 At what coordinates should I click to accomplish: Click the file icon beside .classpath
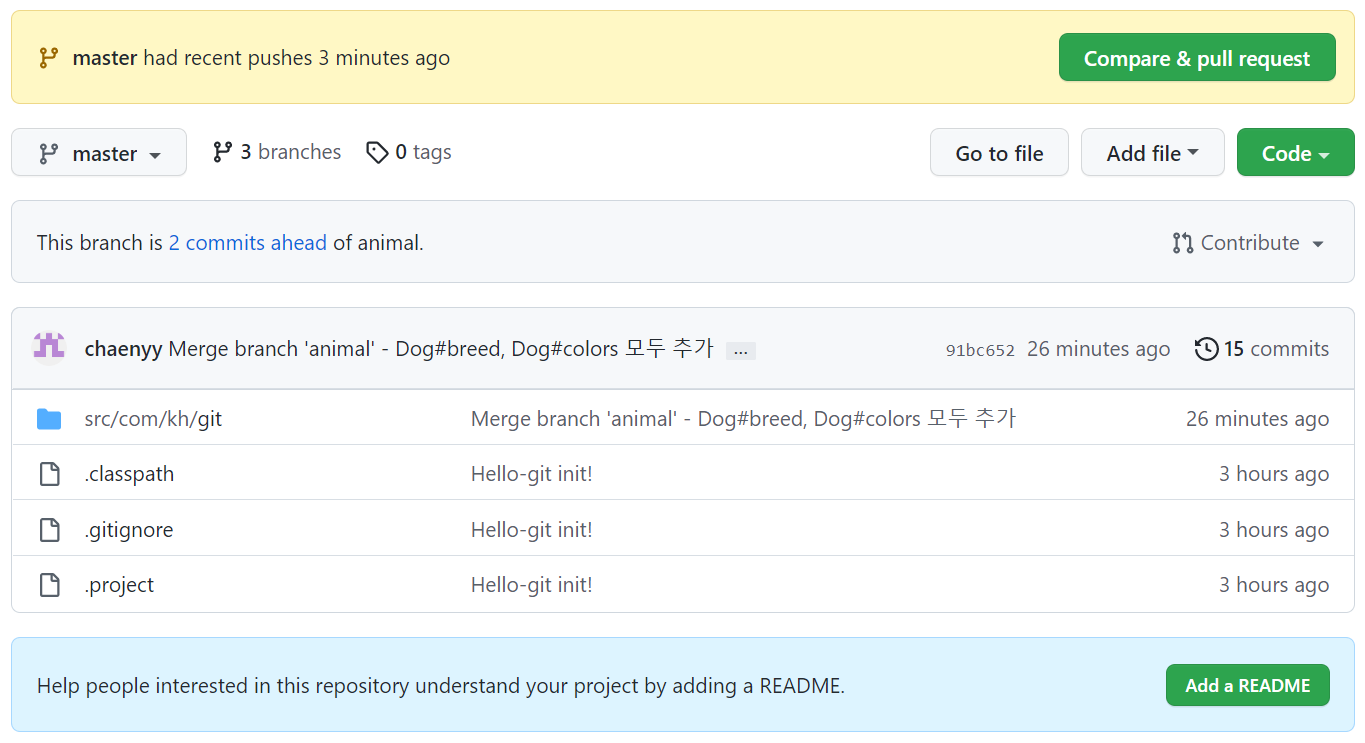pyautogui.click(x=49, y=474)
